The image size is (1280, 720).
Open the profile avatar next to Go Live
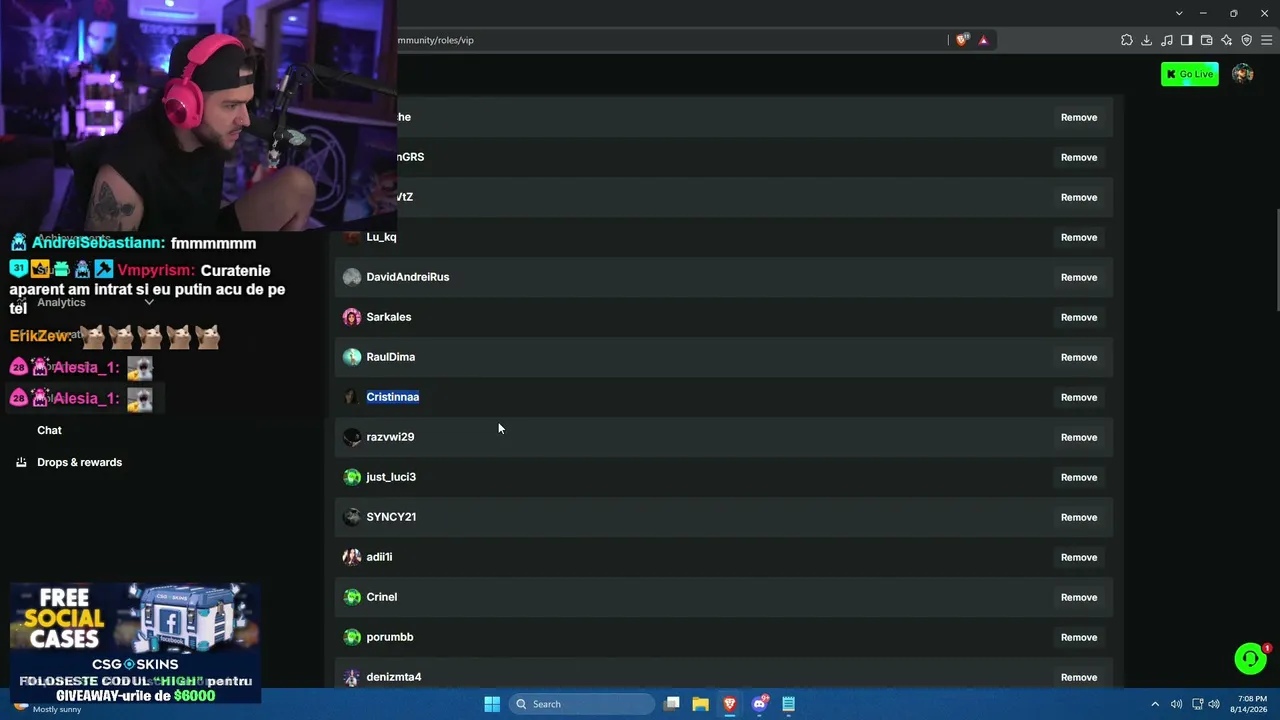pyautogui.click(x=1243, y=74)
